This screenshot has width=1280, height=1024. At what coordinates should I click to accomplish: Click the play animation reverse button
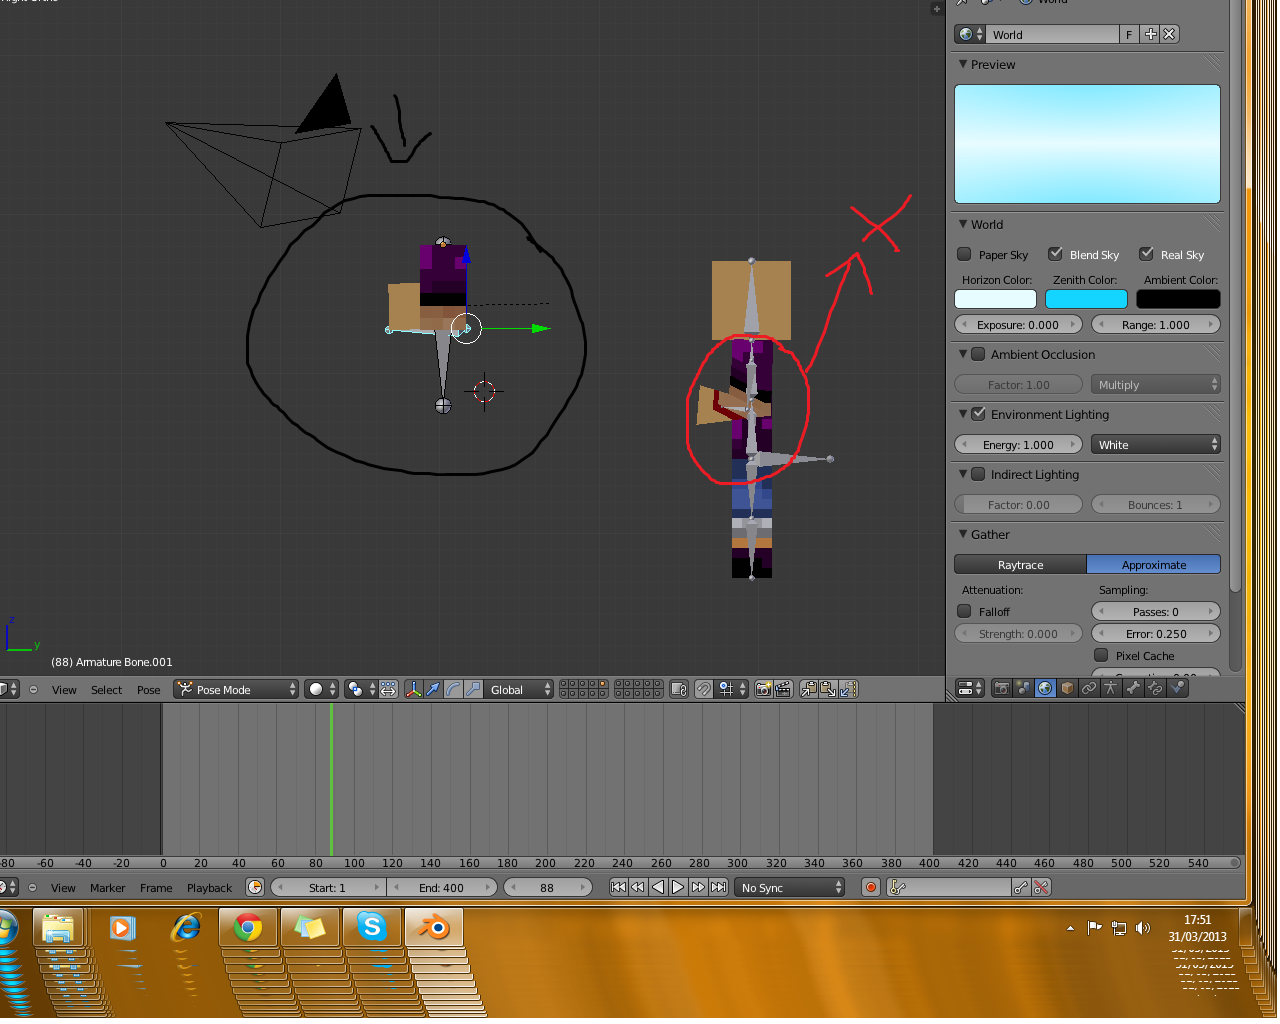(x=658, y=887)
